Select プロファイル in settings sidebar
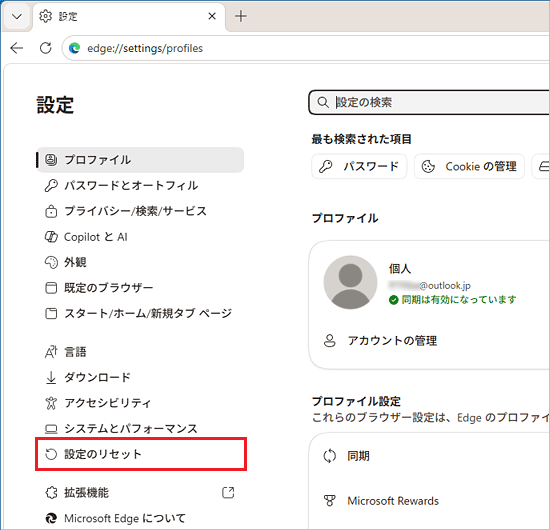The image size is (550, 530). pyautogui.click(x=140, y=160)
